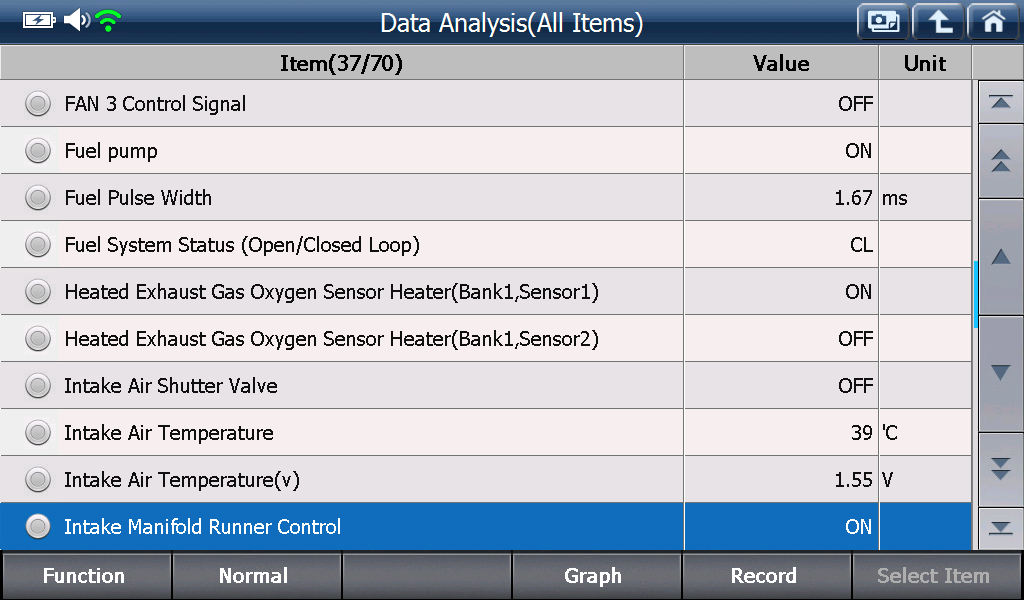Image resolution: width=1024 pixels, height=600 pixels.
Task: Page down with double down-arrow button
Action: click(1000, 469)
